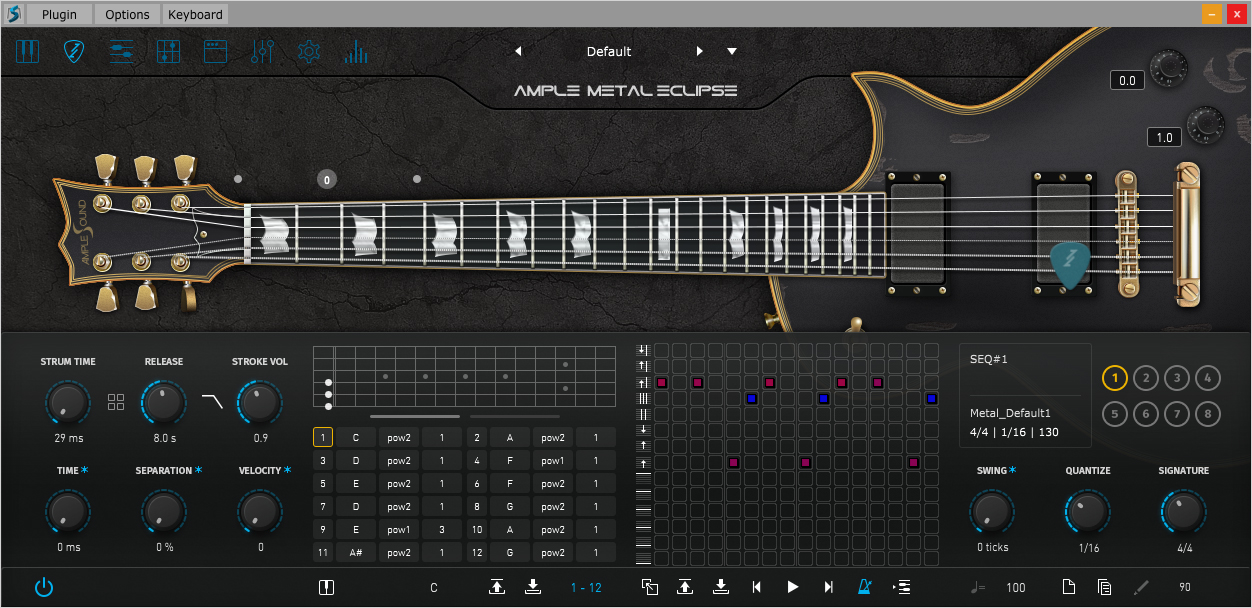Select chord slot 7 button
Image resolution: width=1252 pixels, height=608 pixels.
(x=323, y=506)
